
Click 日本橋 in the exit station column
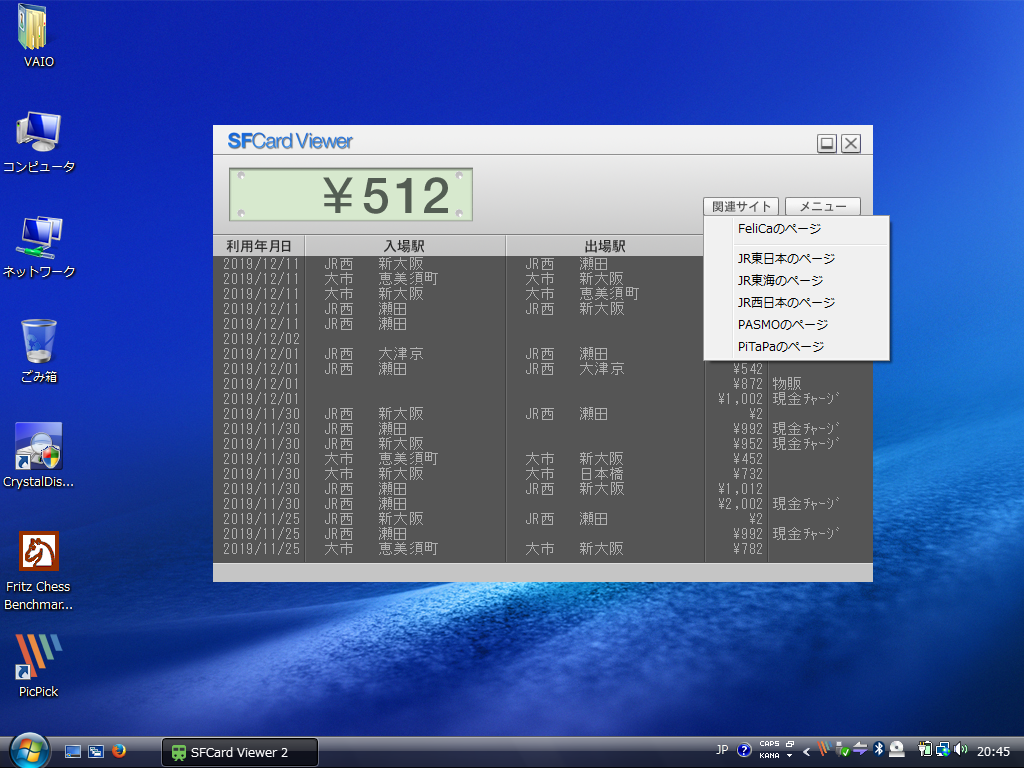pos(601,474)
